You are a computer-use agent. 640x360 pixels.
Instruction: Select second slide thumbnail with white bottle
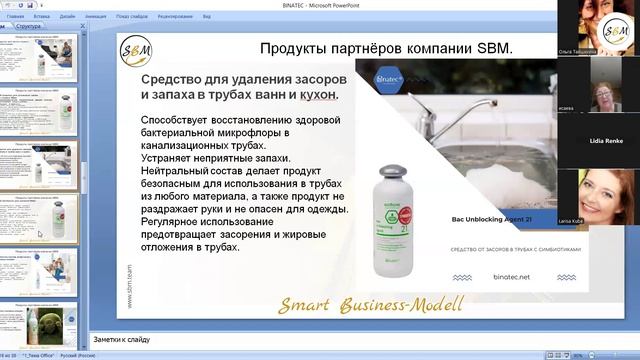click(x=38, y=111)
